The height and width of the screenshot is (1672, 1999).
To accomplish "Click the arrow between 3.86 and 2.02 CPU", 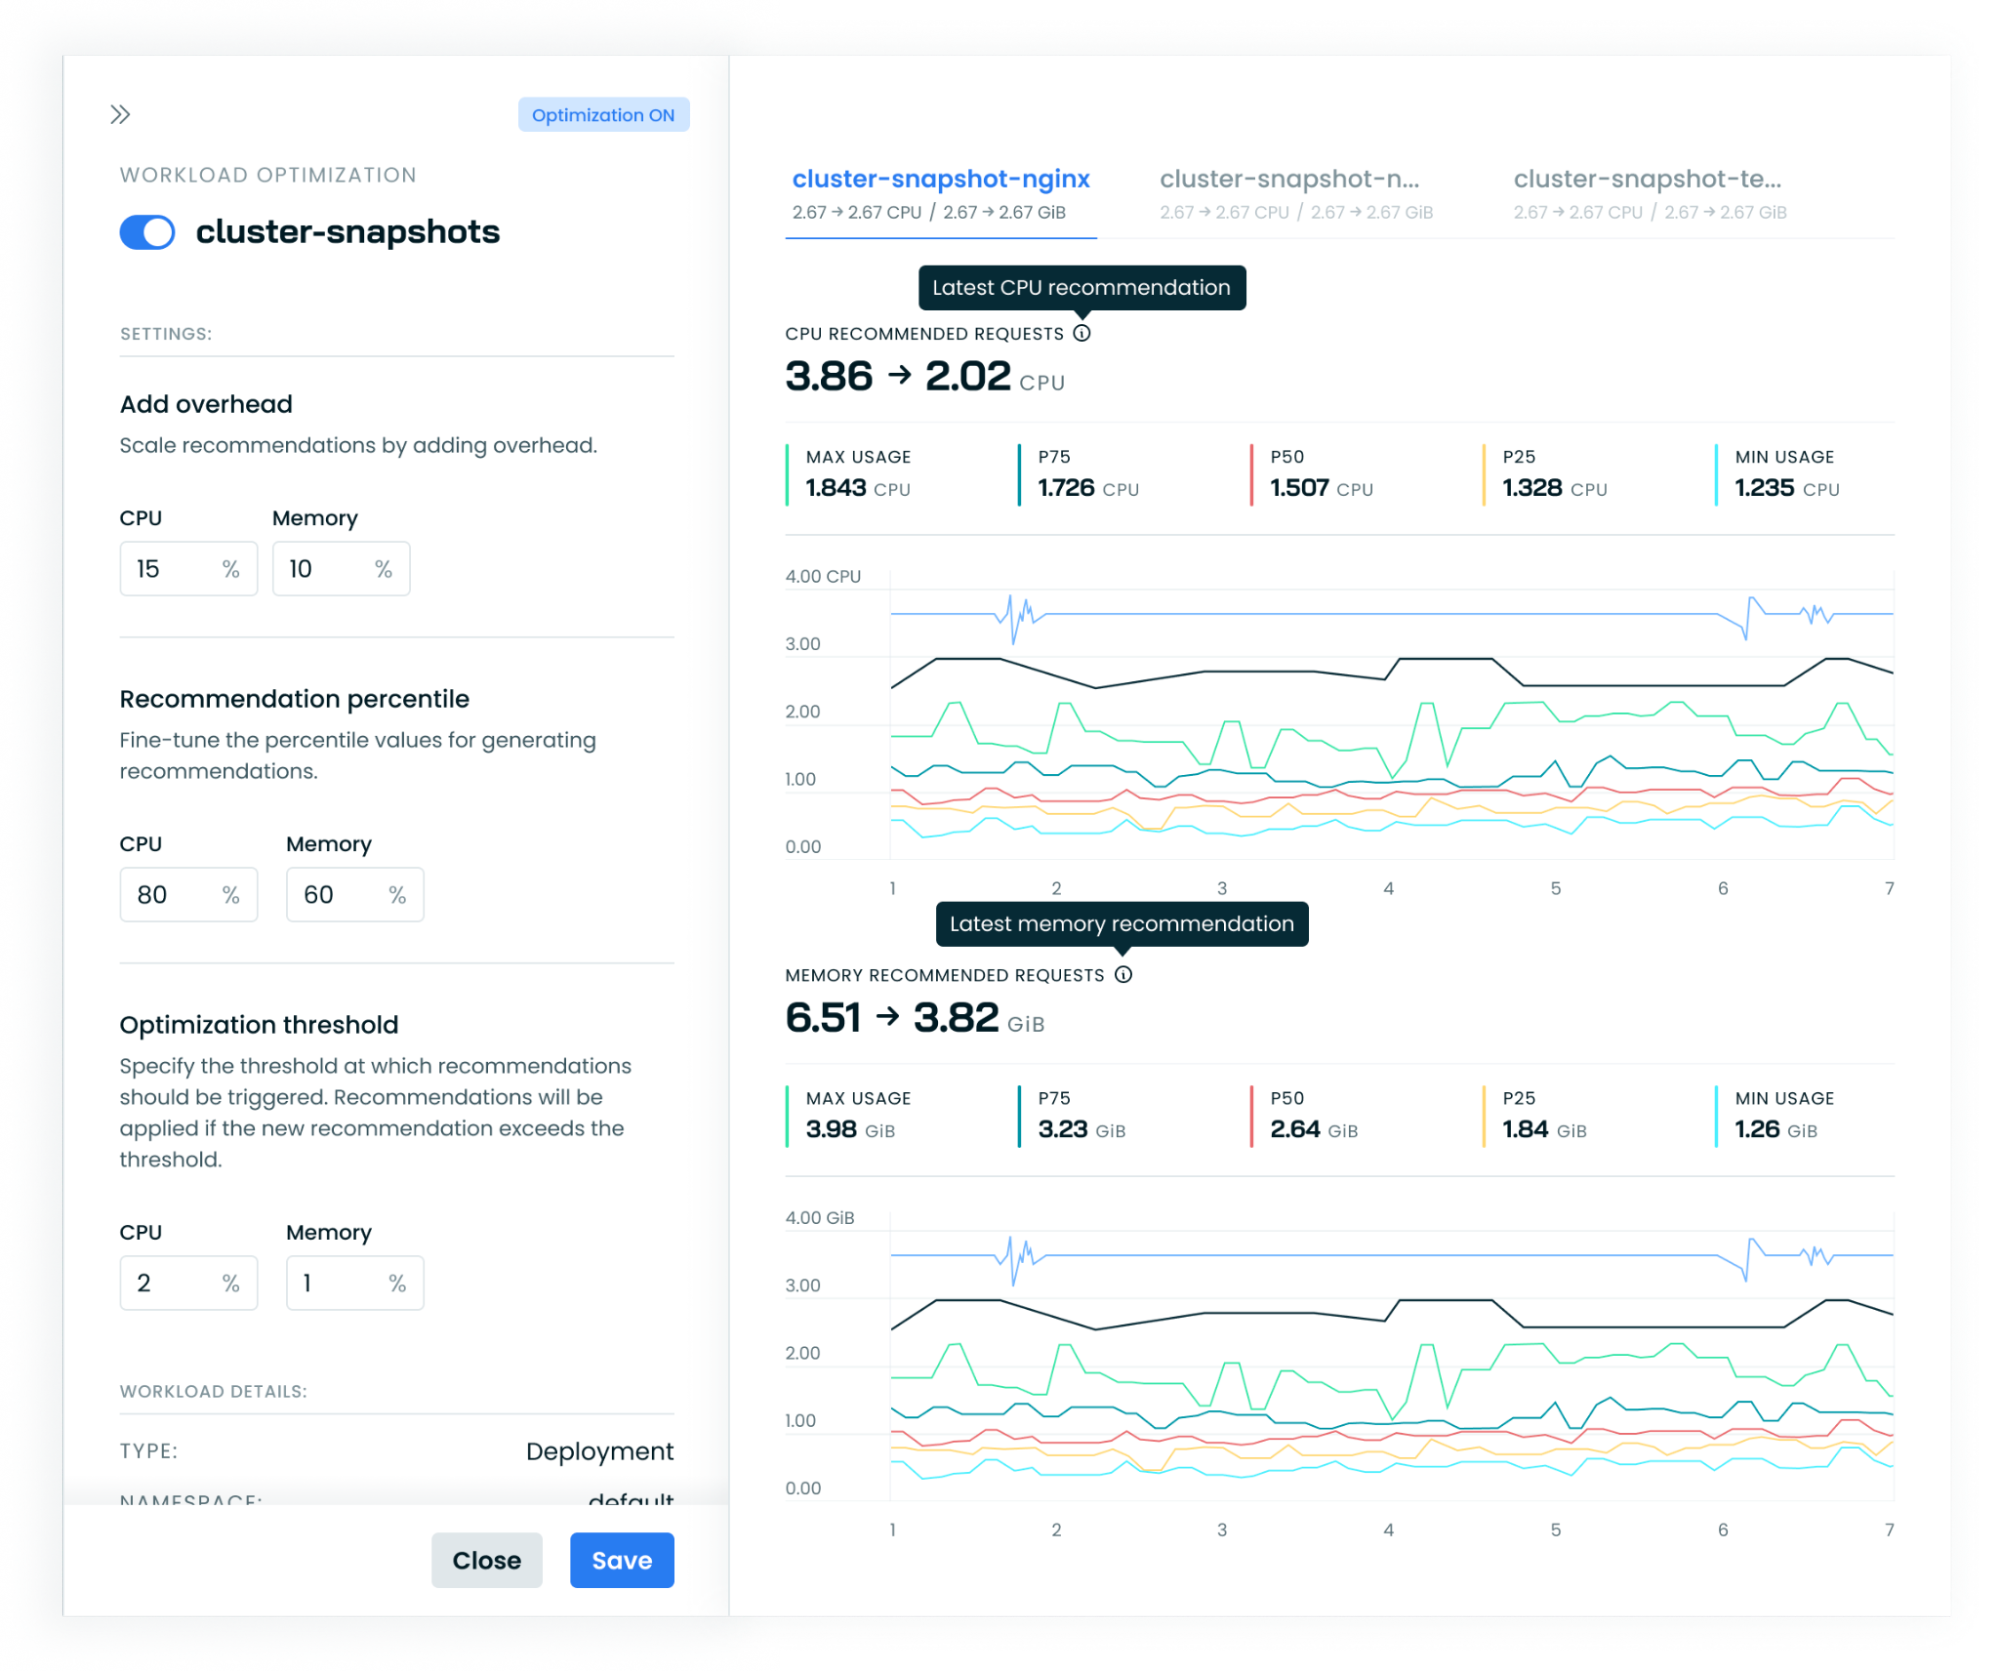I will (x=899, y=375).
